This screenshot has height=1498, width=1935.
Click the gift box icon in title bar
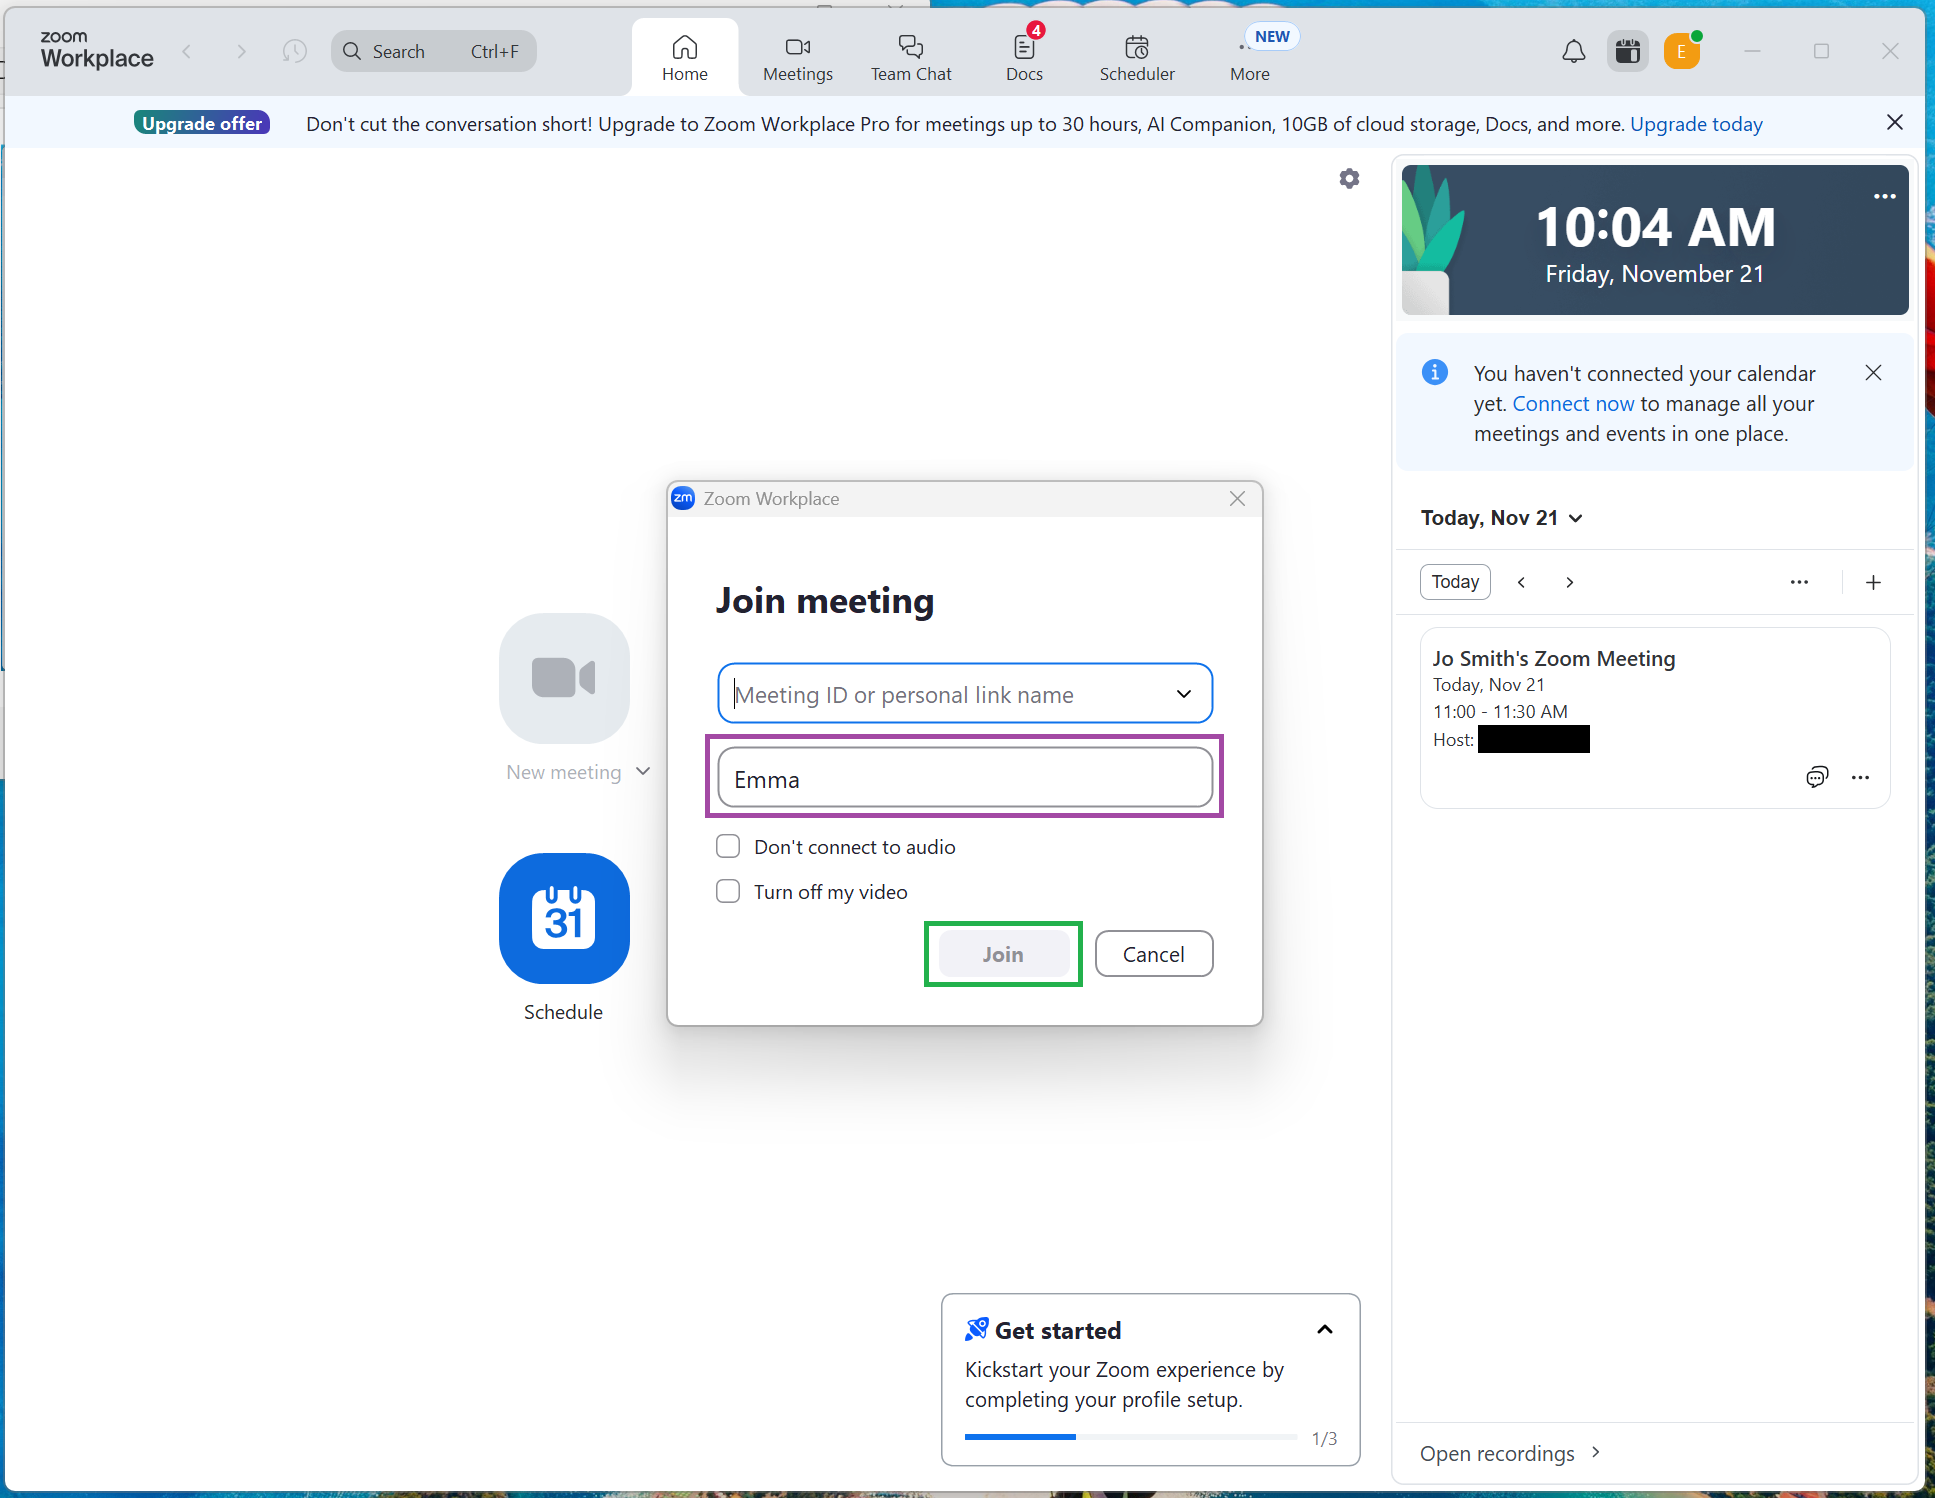click(1627, 51)
